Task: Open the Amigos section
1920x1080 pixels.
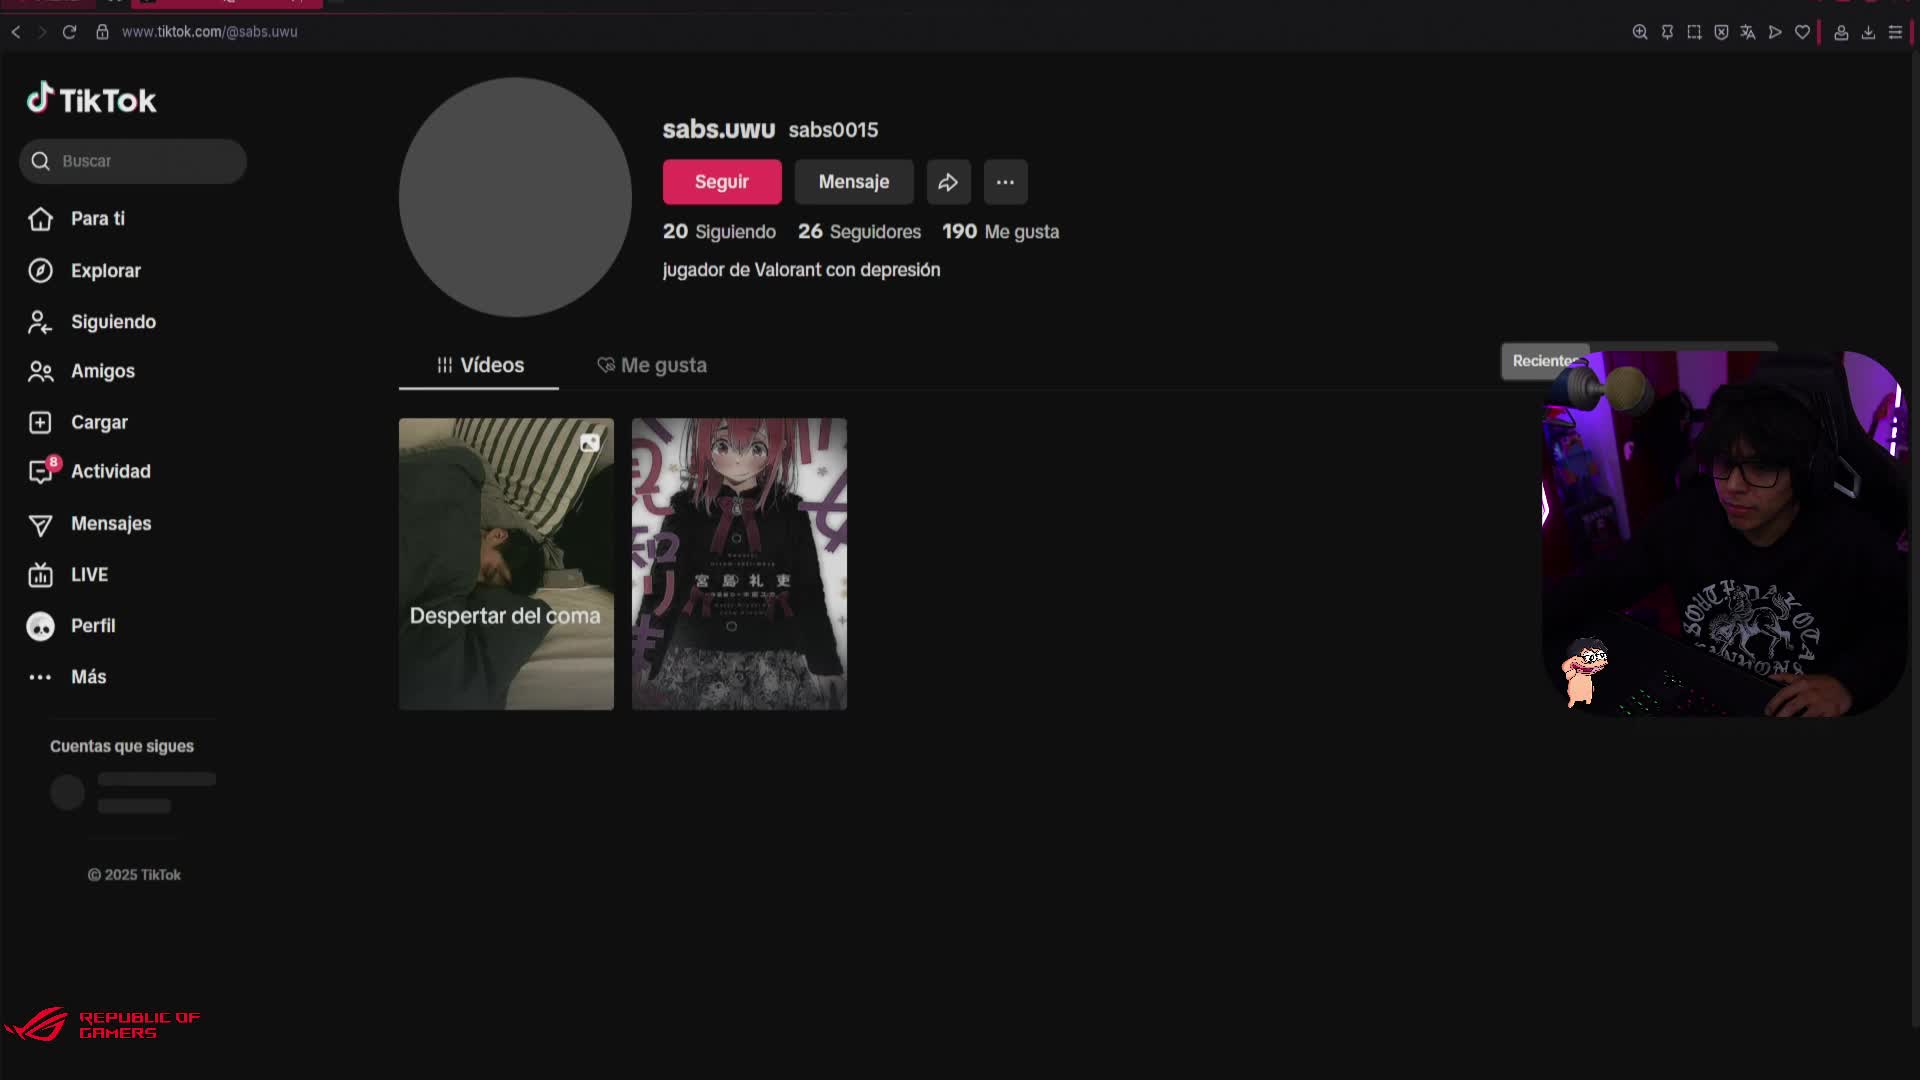Action: point(82,371)
